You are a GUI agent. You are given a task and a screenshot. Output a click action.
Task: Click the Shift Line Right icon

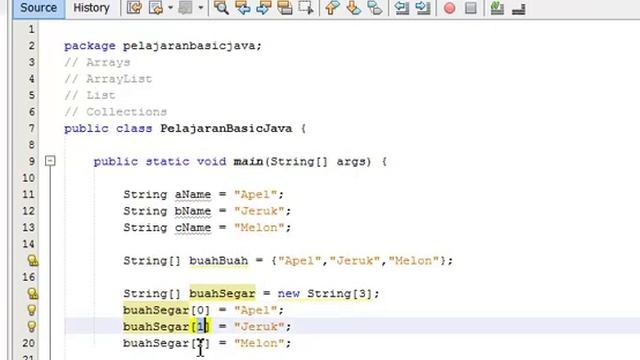pos(423,8)
